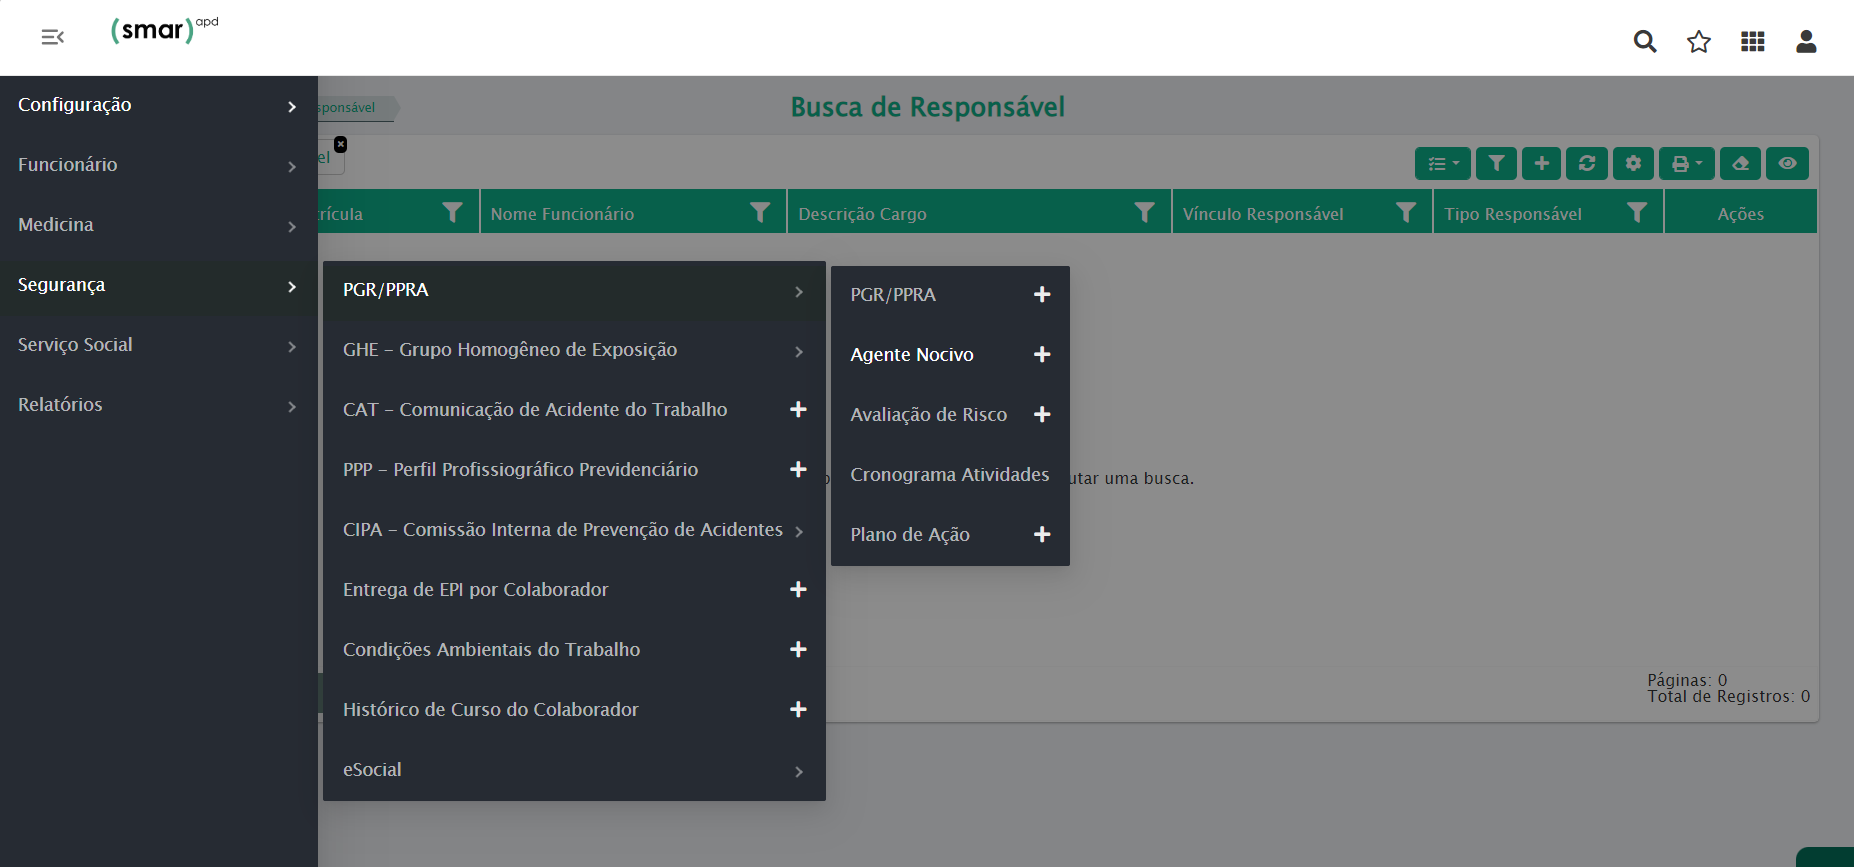Screen dimensions: 1854x867
Task: Click the eraser clear button in toolbar
Action: pos(1740,163)
